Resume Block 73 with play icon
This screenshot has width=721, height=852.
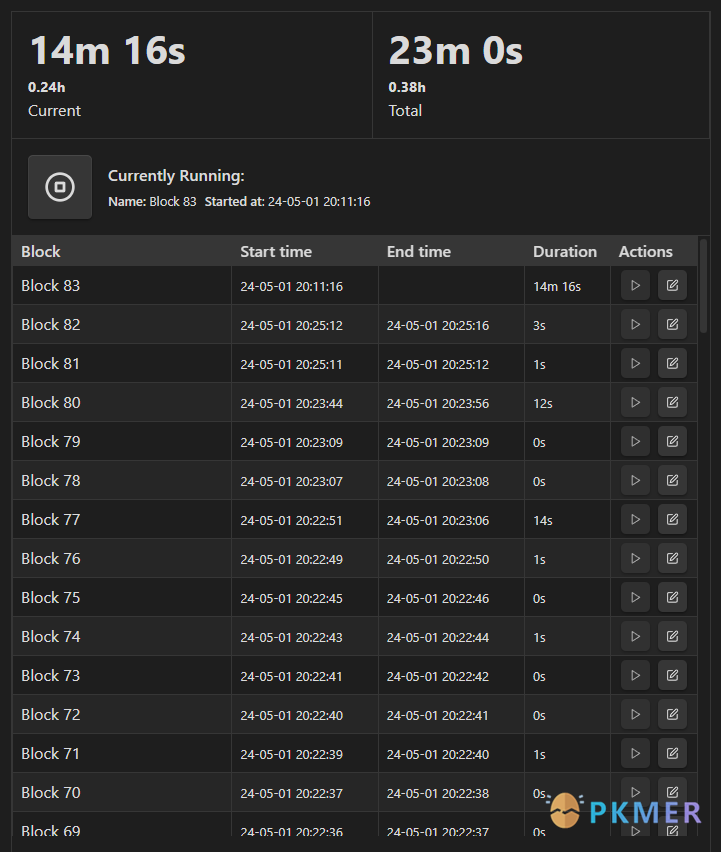635,676
